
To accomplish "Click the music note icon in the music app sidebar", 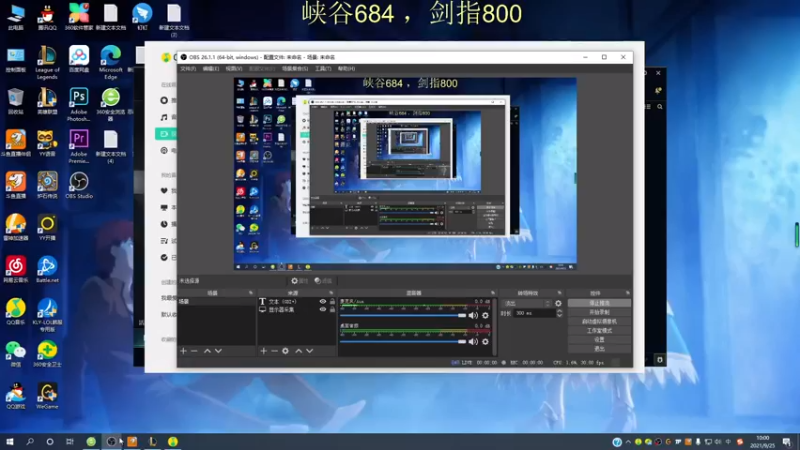I will (164, 117).
